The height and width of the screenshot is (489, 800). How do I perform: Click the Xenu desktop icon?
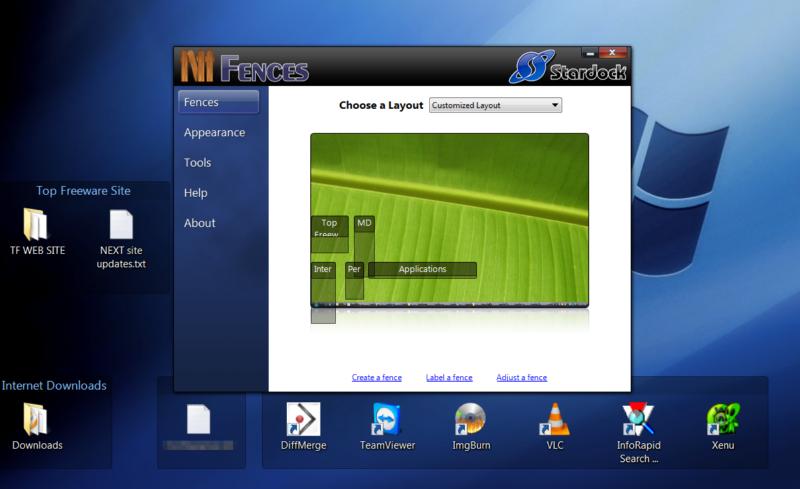tap(723, 419)
